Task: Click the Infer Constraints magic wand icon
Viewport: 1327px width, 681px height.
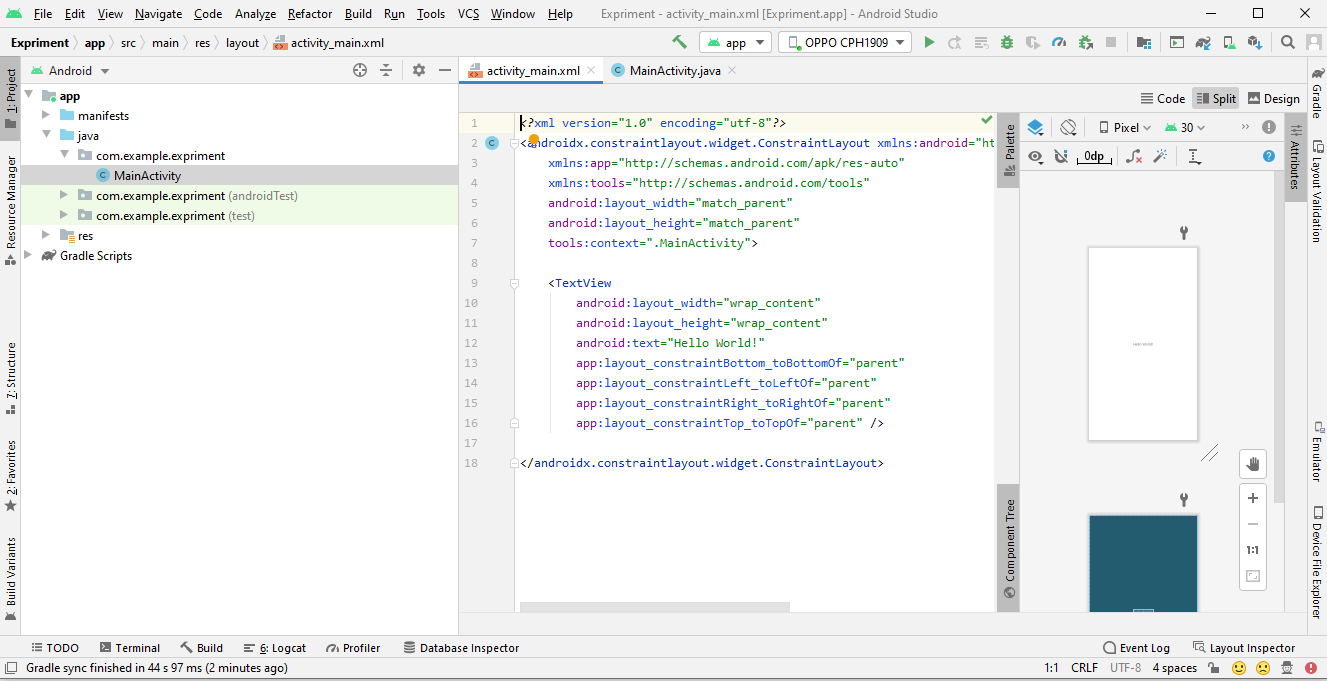Action: [x=1160, y=156]
